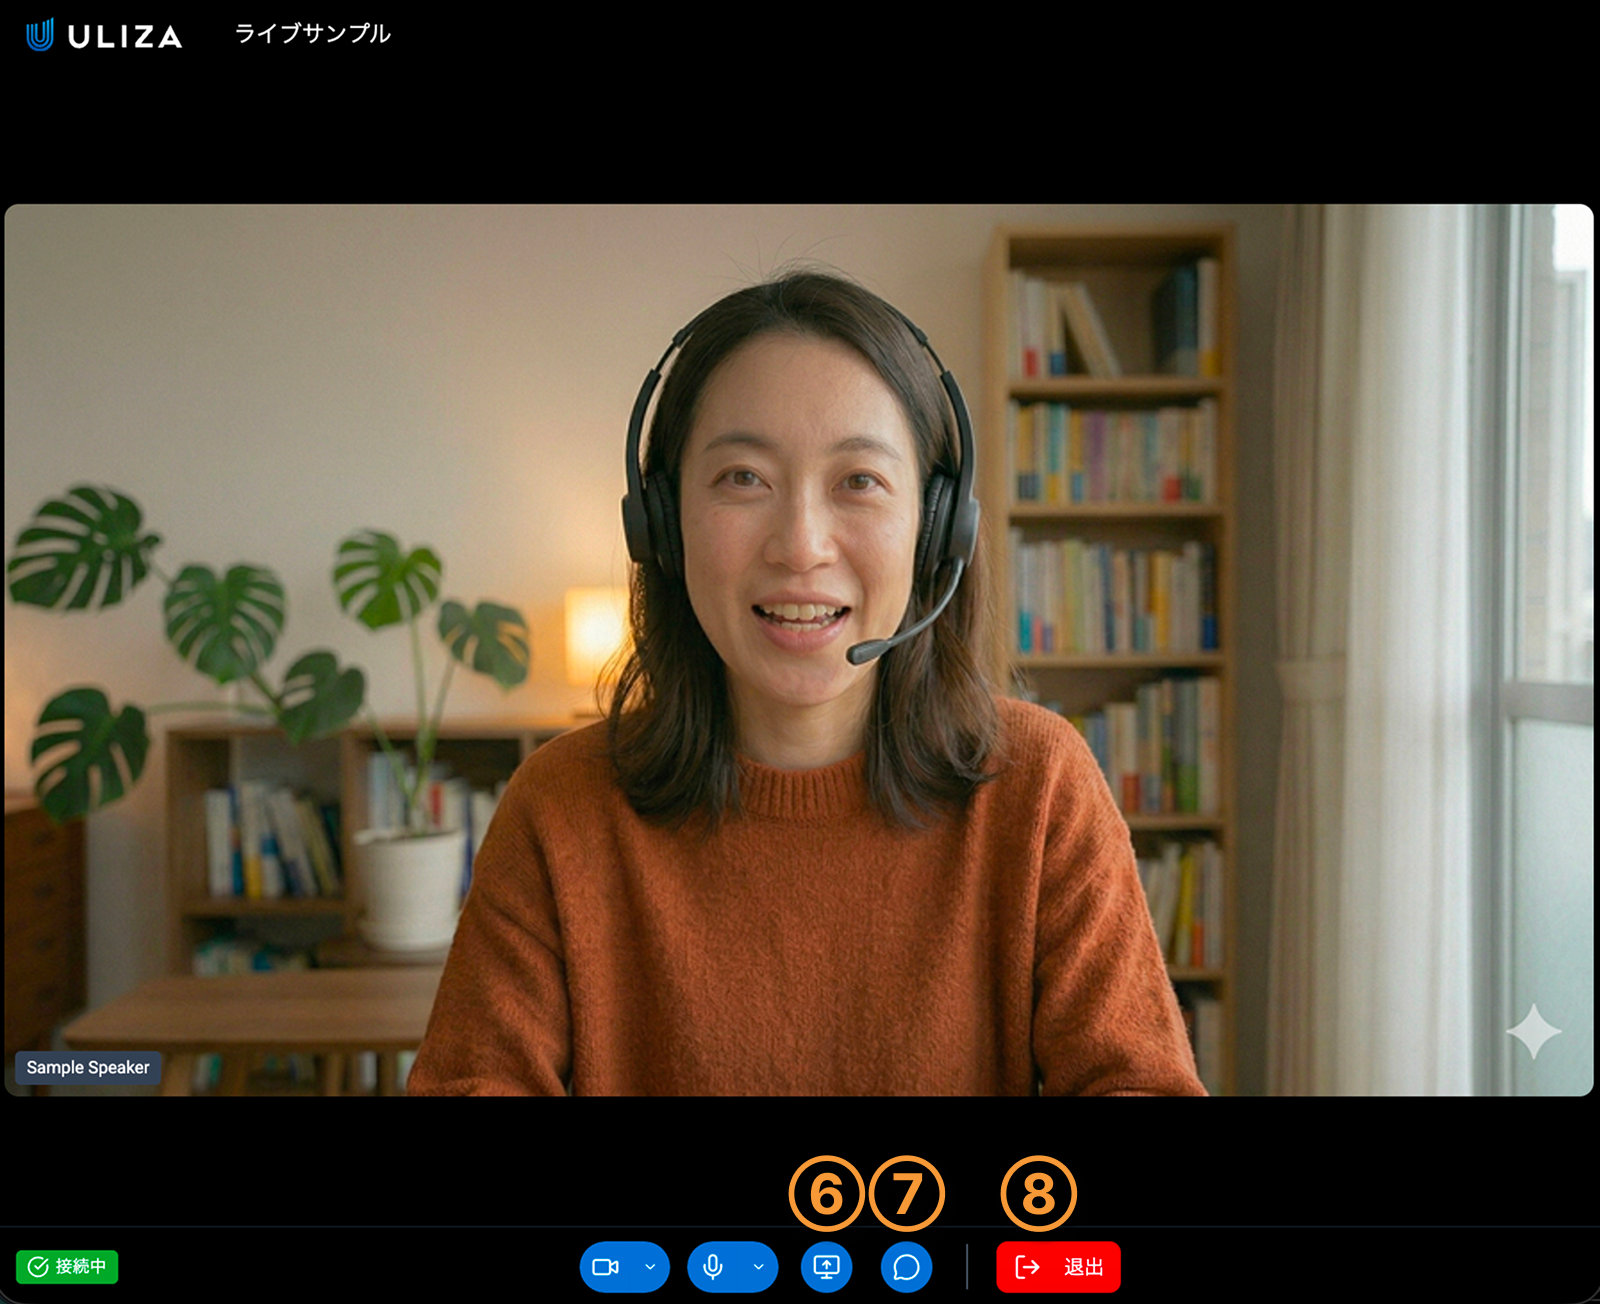Click the orange circled number 8 marker
The width and height of the screenshot is (1600, 1304).
tap(1038, 1194)
